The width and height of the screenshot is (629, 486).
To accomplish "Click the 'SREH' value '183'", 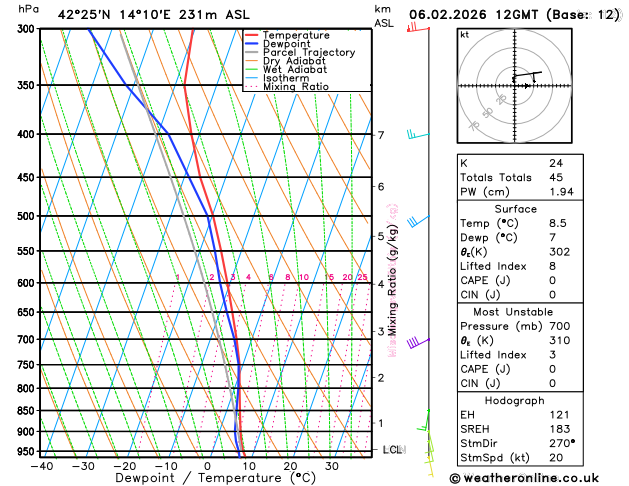I will pos(560,429).
